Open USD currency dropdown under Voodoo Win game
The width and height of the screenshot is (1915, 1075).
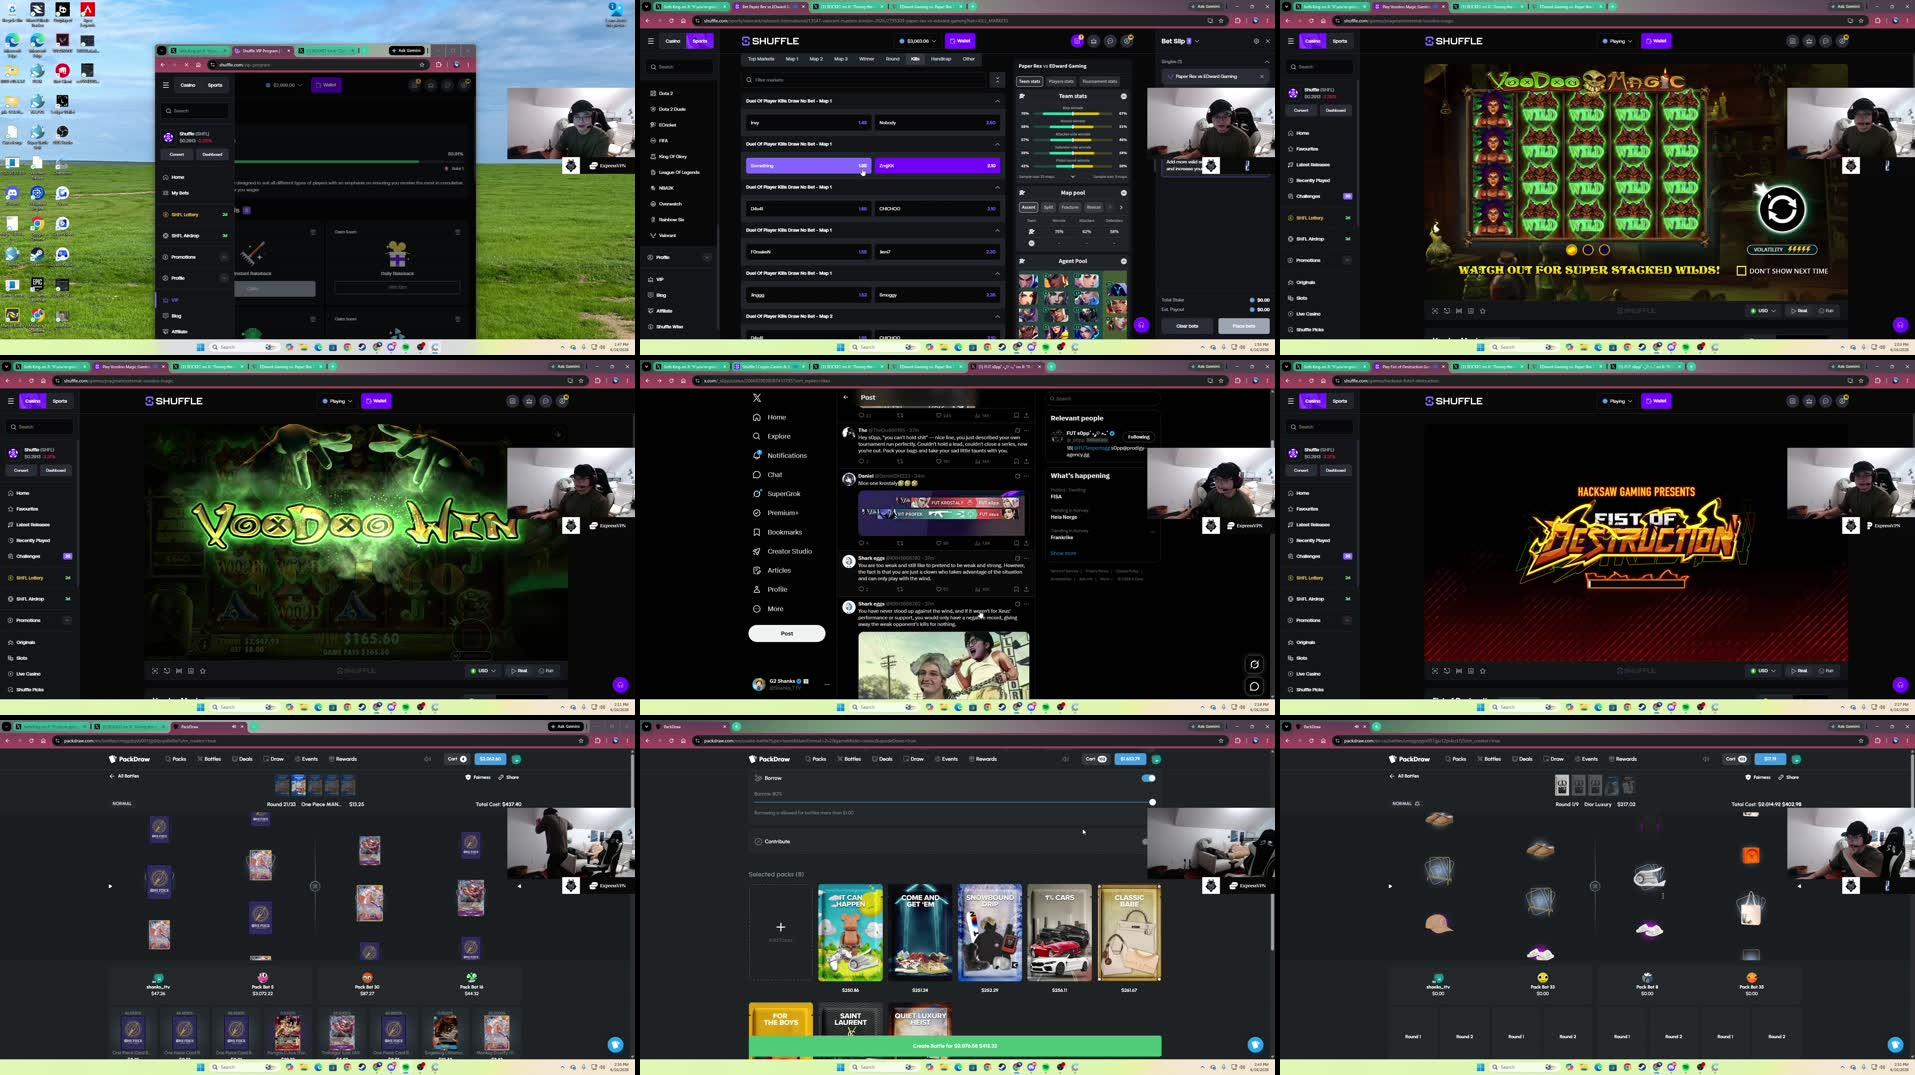[482, 671]
